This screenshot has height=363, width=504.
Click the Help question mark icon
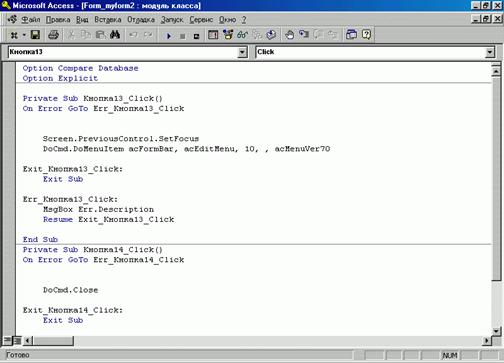[x=366, y=35]
